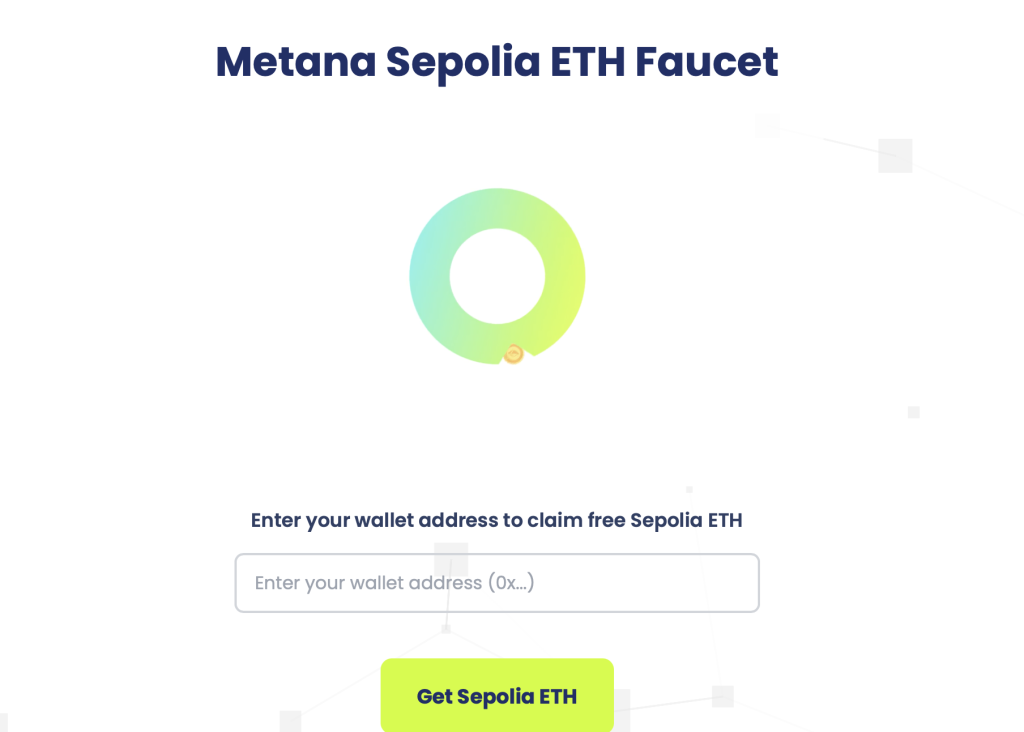The image size is (1024, 732).
Task: Click the word "Metana" in the heading
Action: coord(295,62)
